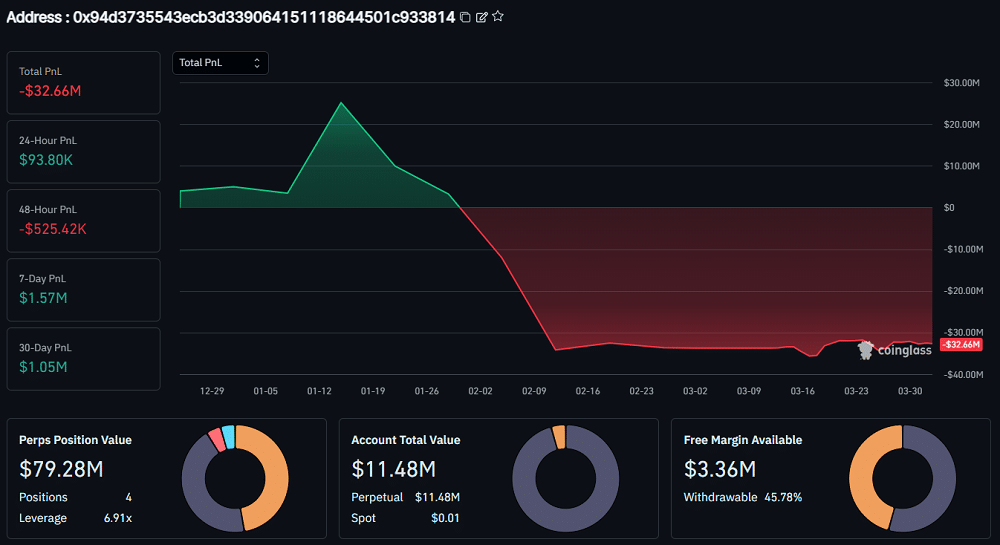1000x545 pixels.
Task: Select the 48-Hour PnL card
Action: coord(83,220)
